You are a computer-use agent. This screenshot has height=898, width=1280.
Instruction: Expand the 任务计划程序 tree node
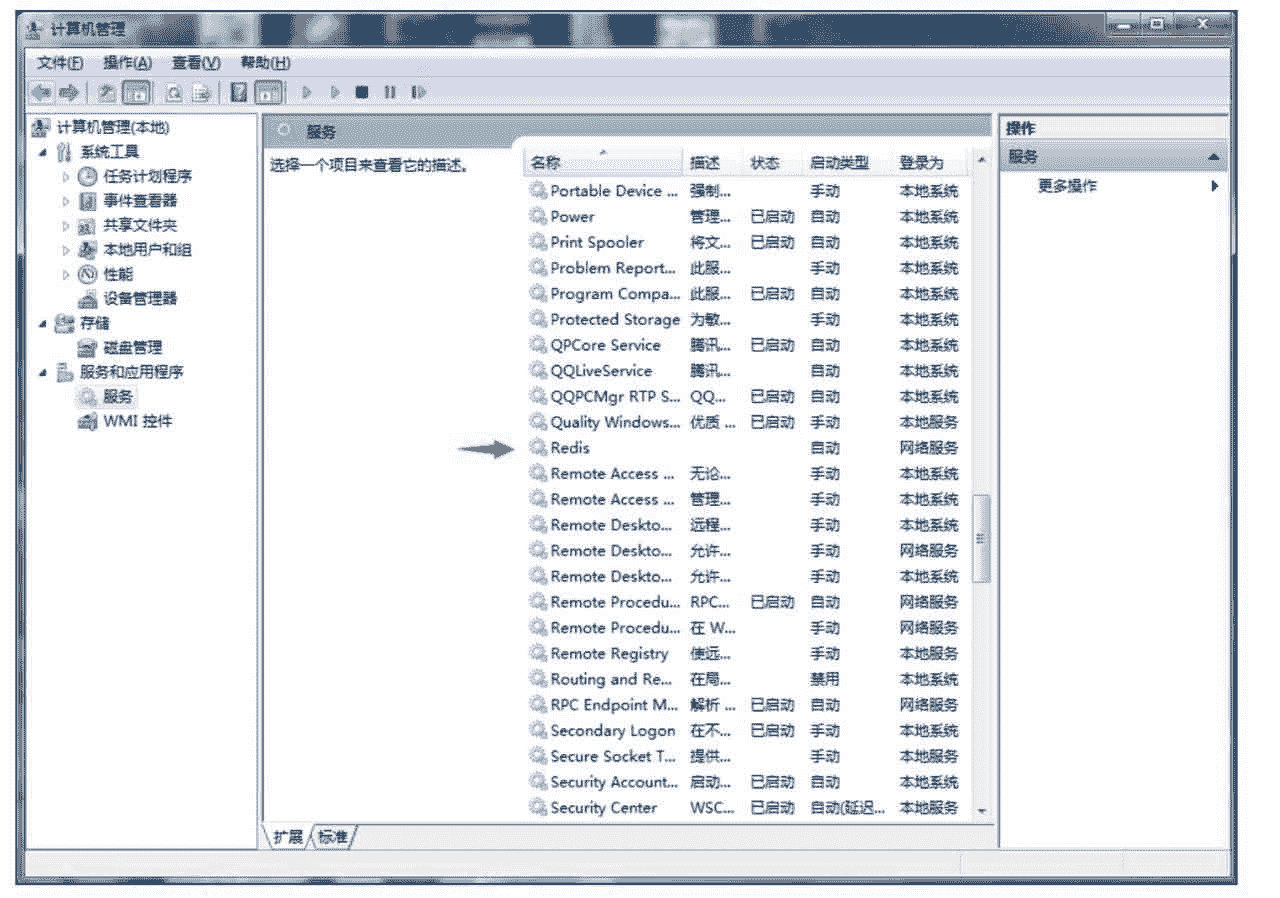click(67, 176)
